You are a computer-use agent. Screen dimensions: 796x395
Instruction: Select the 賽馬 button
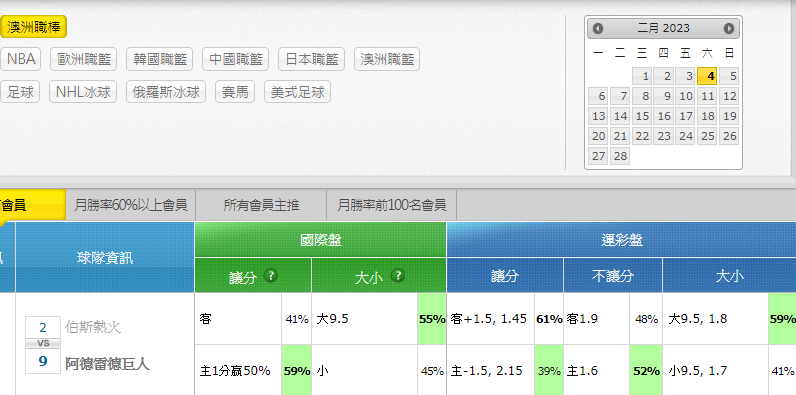235,92
